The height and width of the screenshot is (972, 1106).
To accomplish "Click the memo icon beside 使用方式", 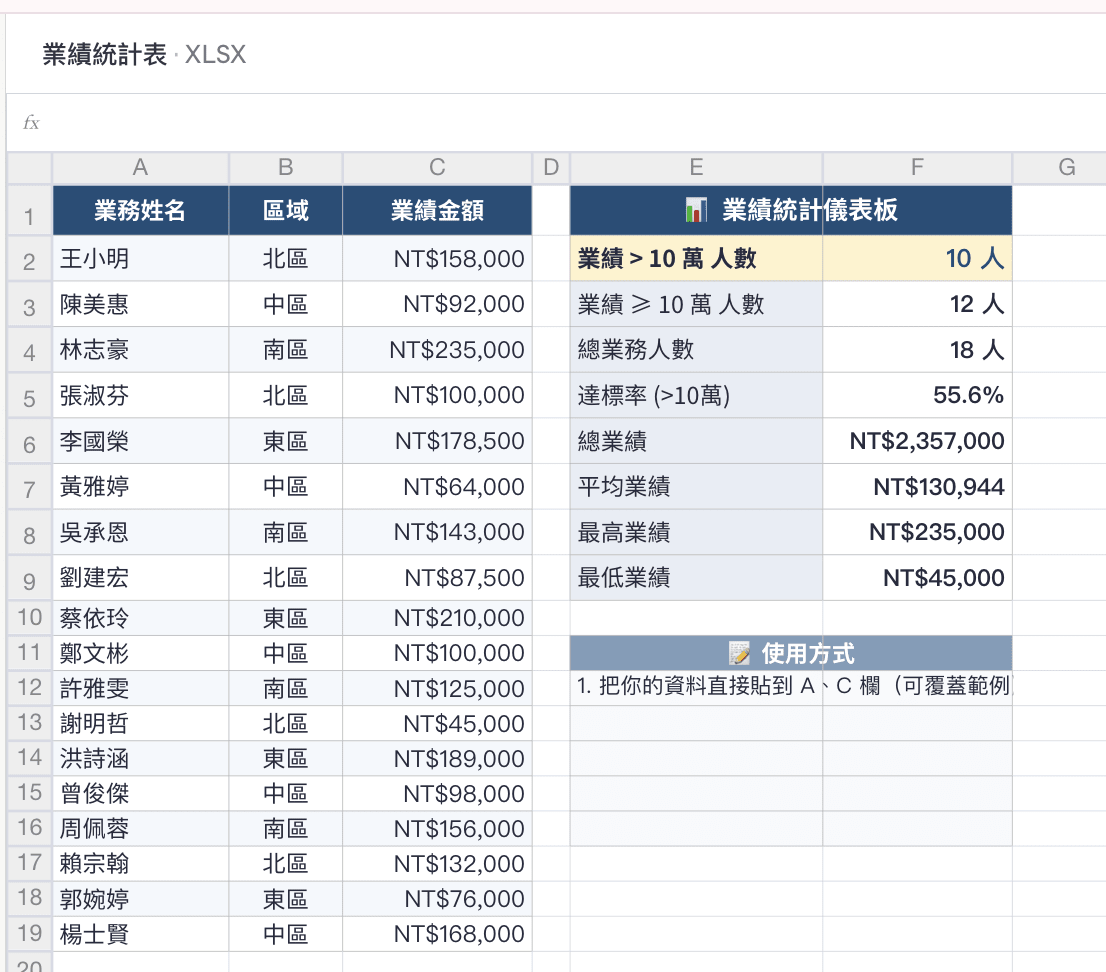I will [739, 653].
